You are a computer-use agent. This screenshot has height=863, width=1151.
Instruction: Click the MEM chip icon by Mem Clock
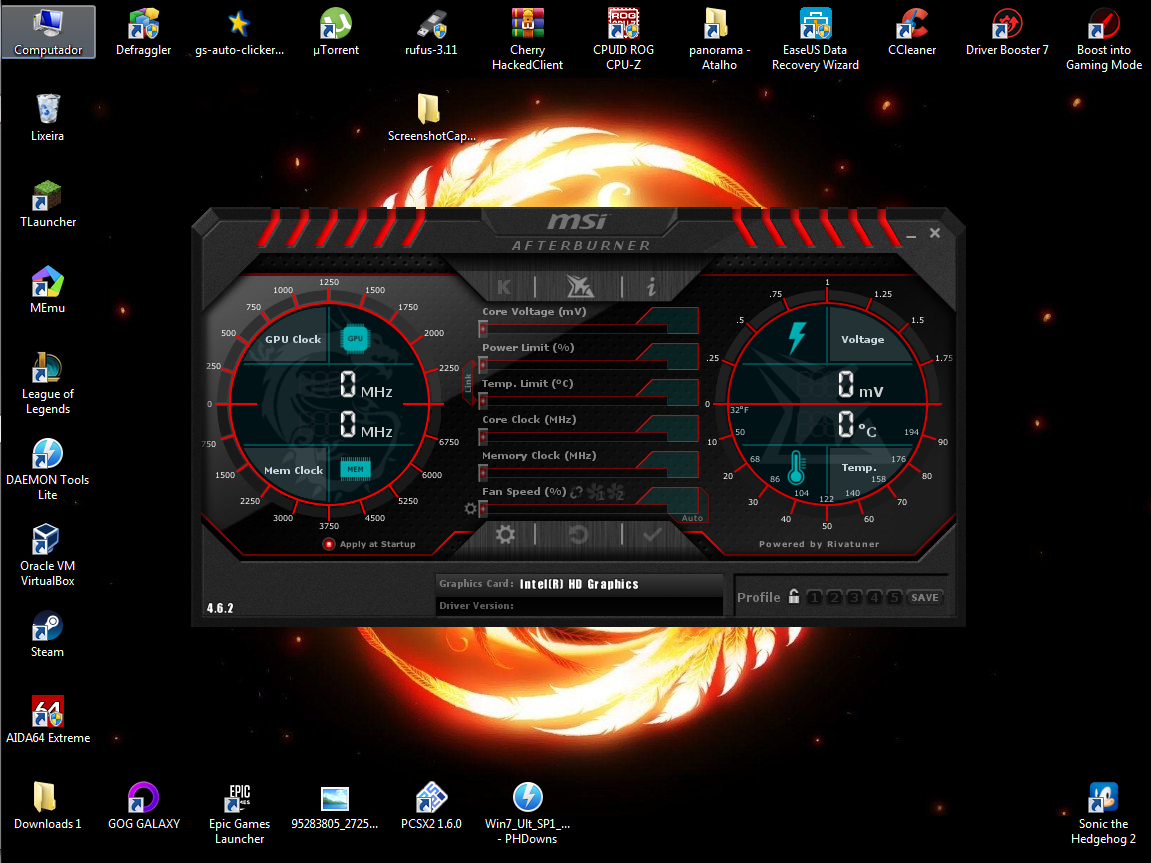(x=355, y=469)
